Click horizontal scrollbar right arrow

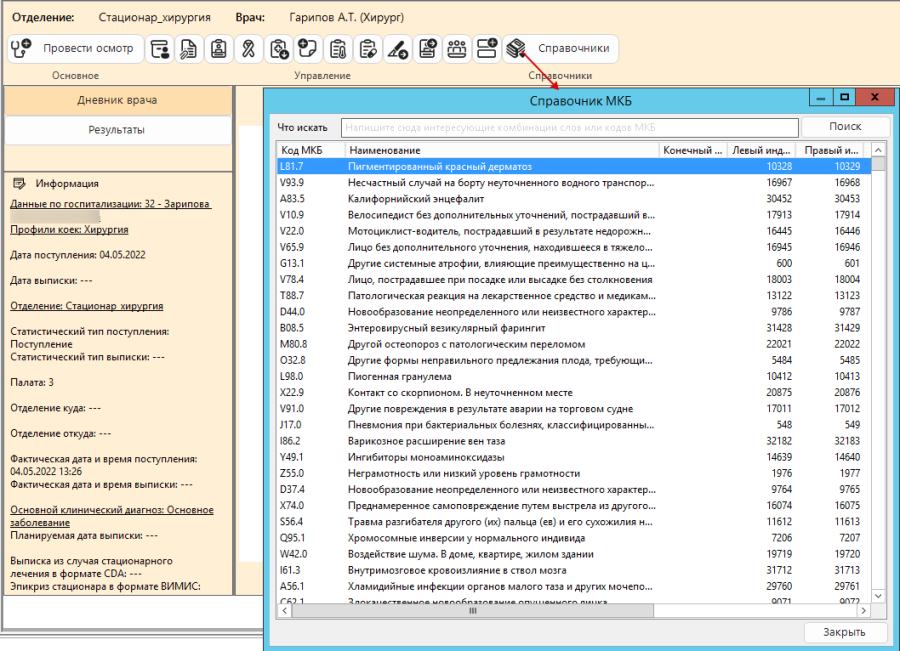coord(864,611)
